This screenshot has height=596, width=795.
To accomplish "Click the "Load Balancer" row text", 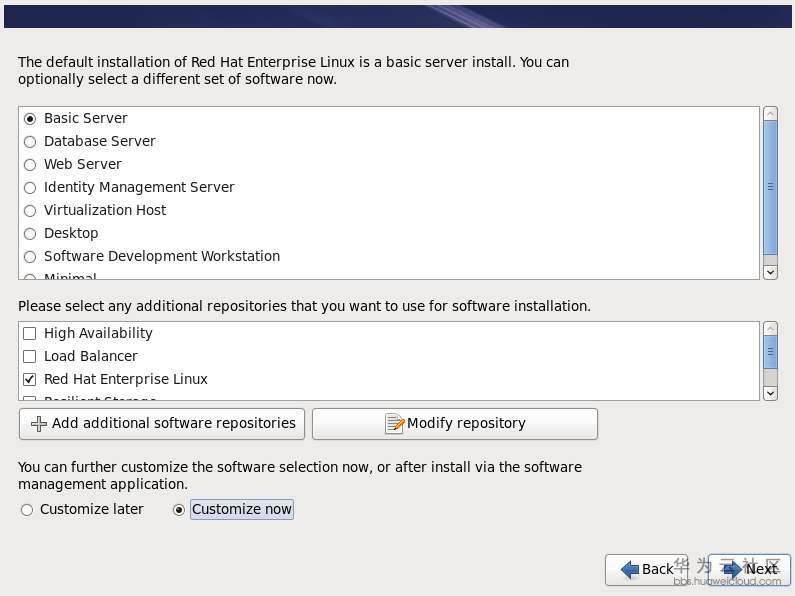I will click(91, 356).
